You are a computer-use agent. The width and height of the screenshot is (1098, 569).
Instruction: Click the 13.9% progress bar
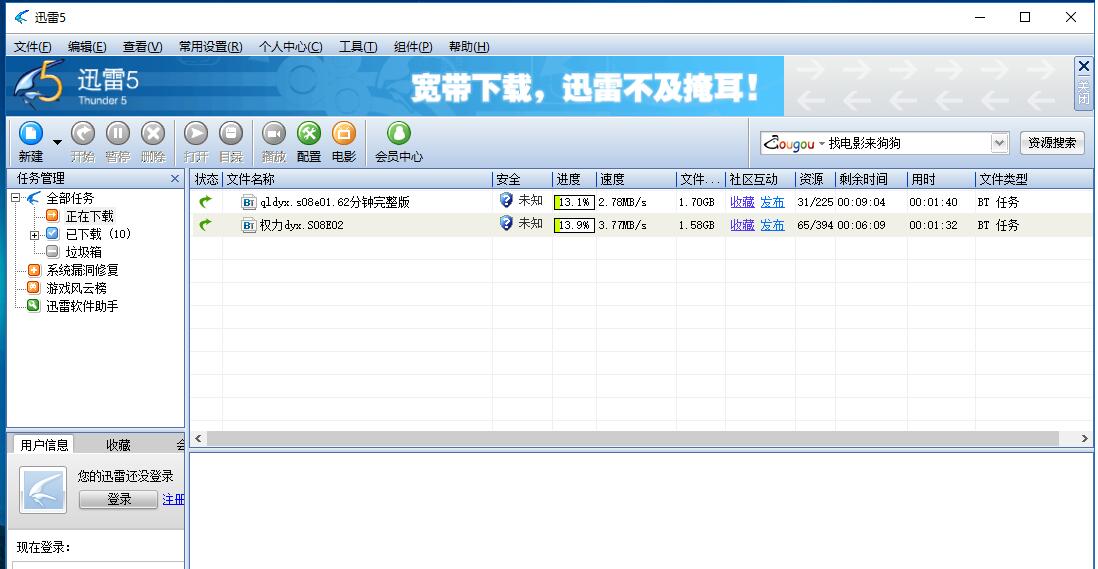pyautogui.click(x=574, y=225)
